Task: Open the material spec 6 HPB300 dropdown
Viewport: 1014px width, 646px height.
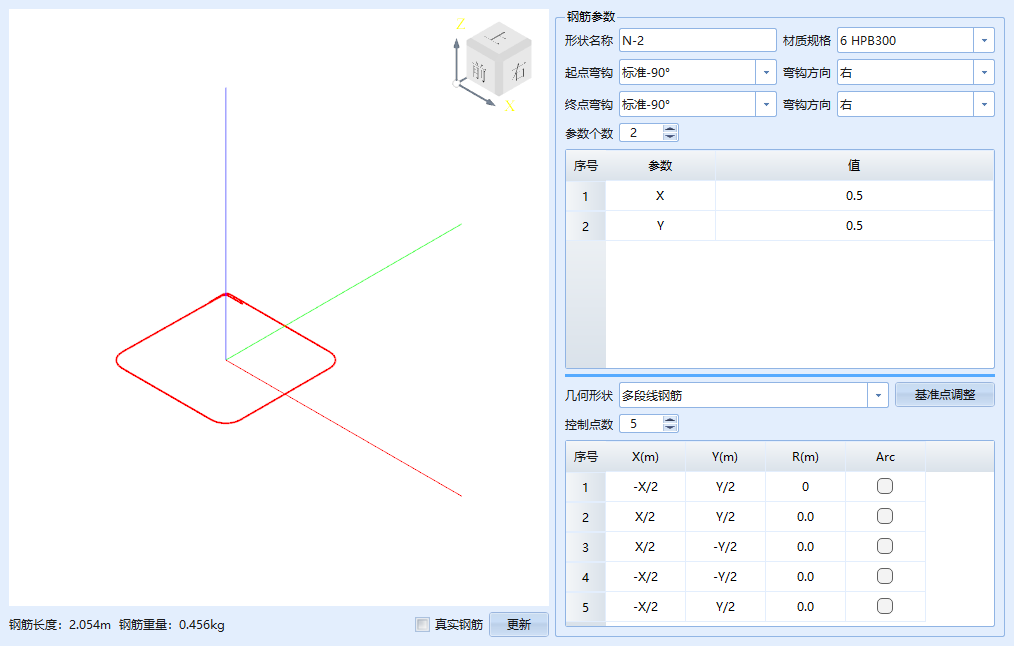Action: tap(984, 41)
